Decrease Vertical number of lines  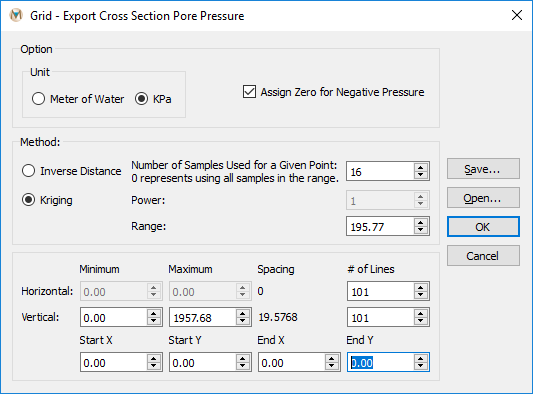(x=420, y=321)
